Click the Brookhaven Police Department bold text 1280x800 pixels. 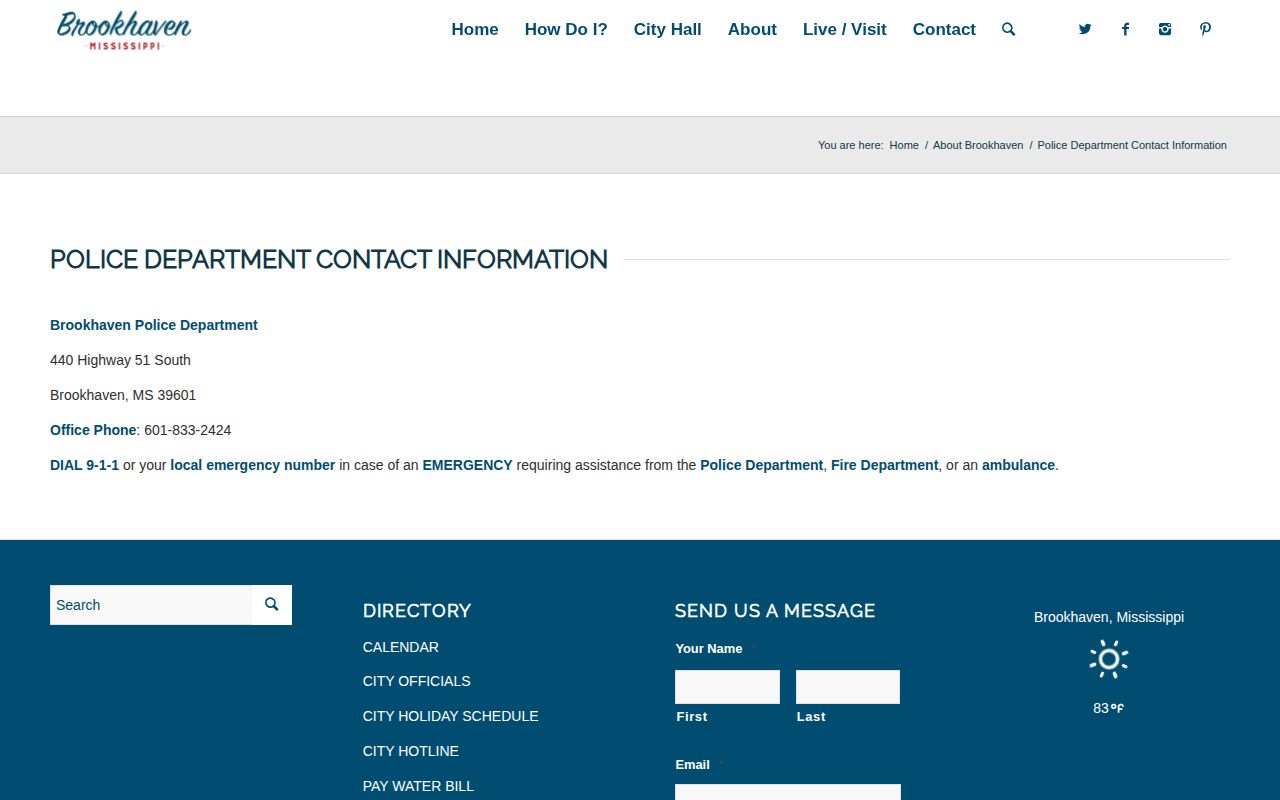[154, 325]
